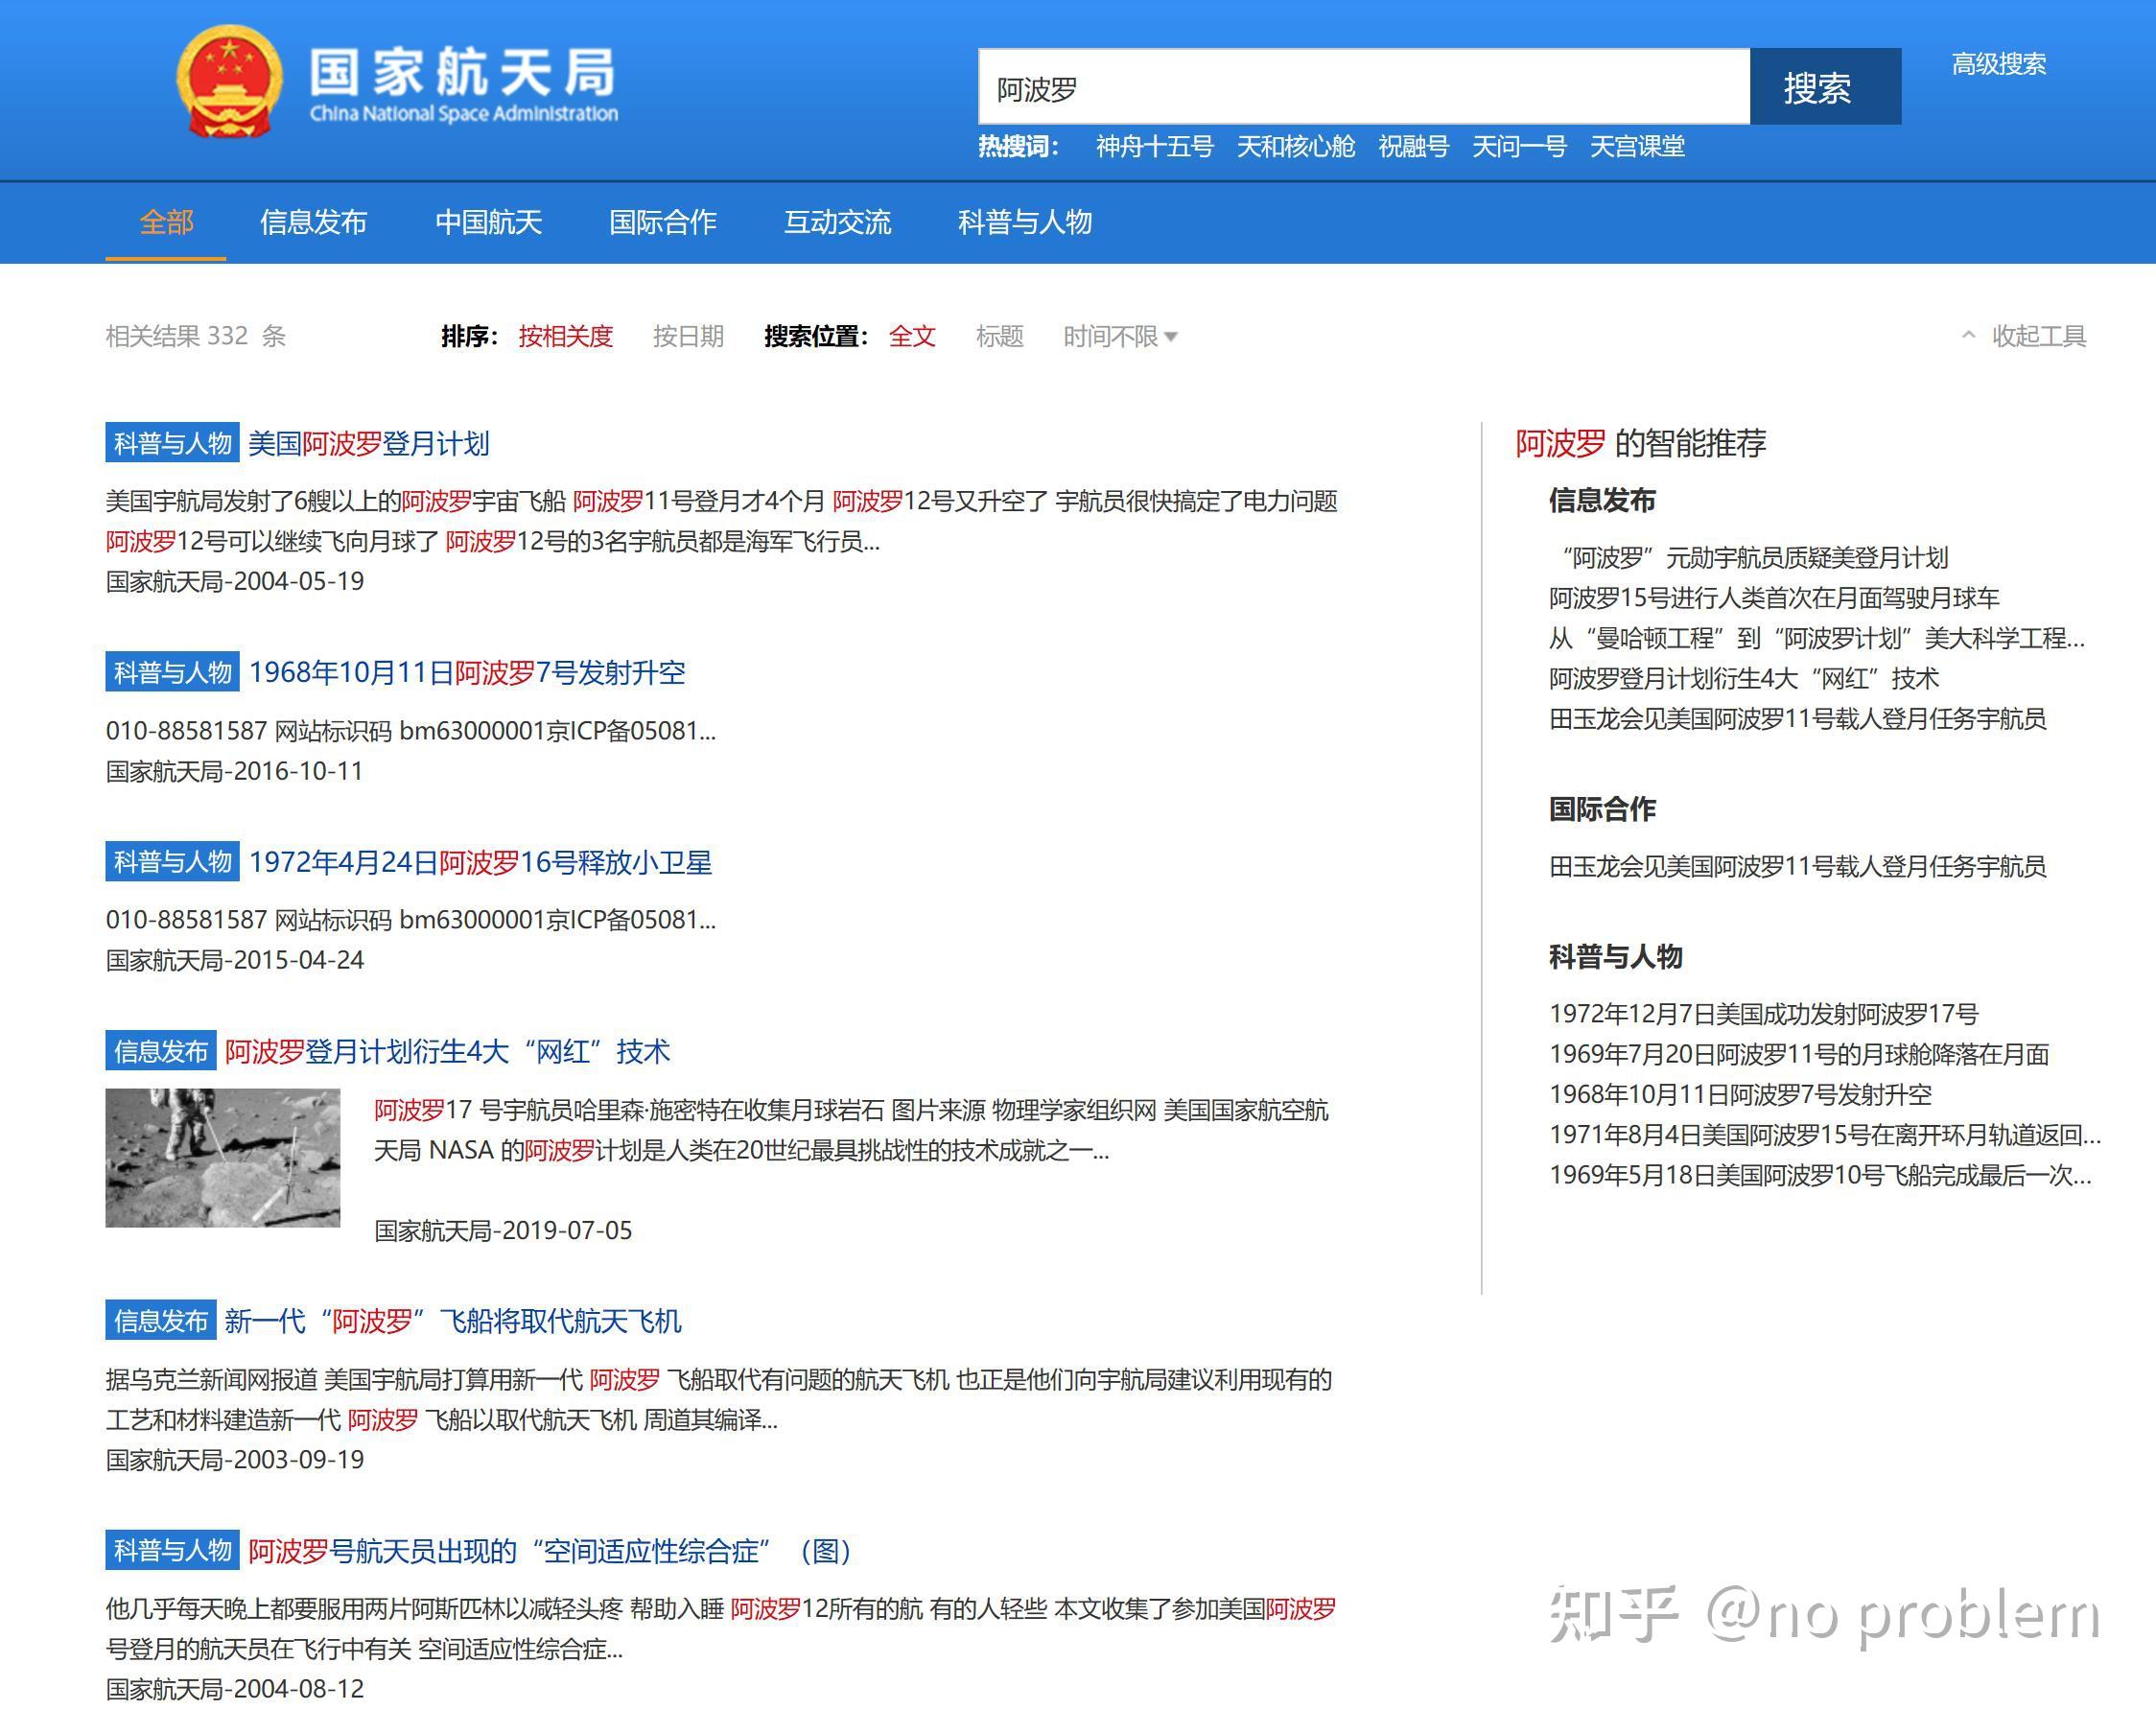Collapse tools via 收起工具
Viewport: 2156px width, 1710px height.
click(2024, 336)
